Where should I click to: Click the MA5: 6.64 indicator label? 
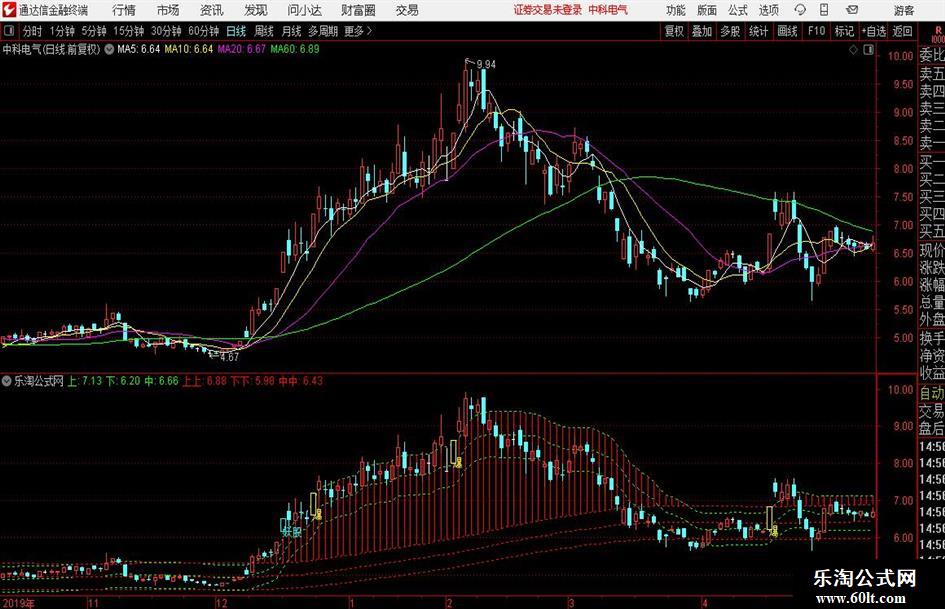(x=139, y=49)
